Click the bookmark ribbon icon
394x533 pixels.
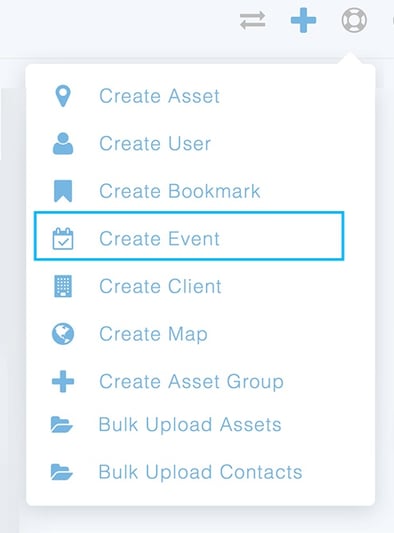(63, 191)
